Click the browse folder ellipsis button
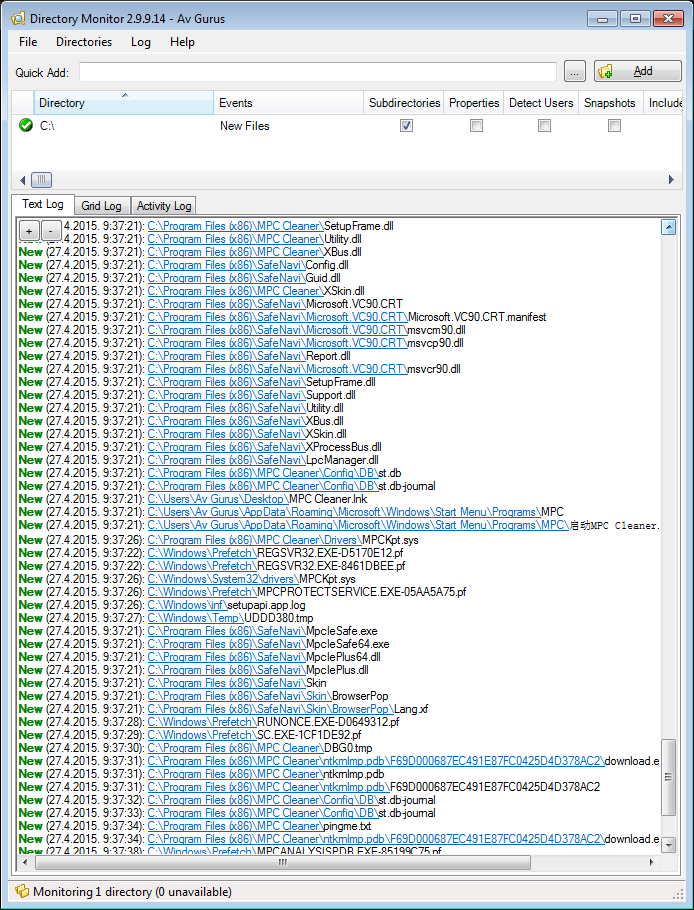 coord(574,72)
